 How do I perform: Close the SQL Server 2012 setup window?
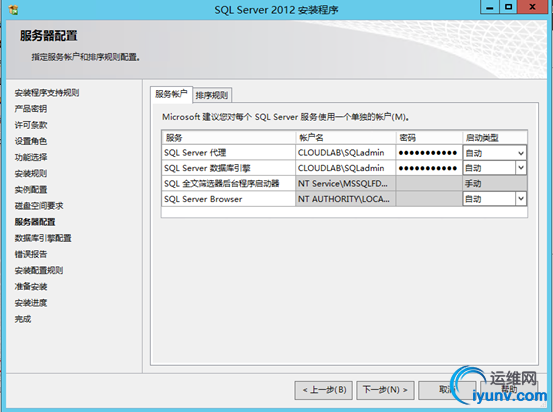coord(533,7)
